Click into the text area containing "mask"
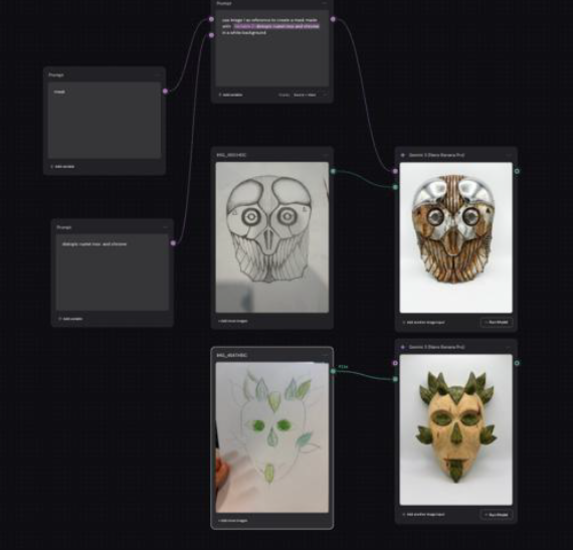 [105, 120]
